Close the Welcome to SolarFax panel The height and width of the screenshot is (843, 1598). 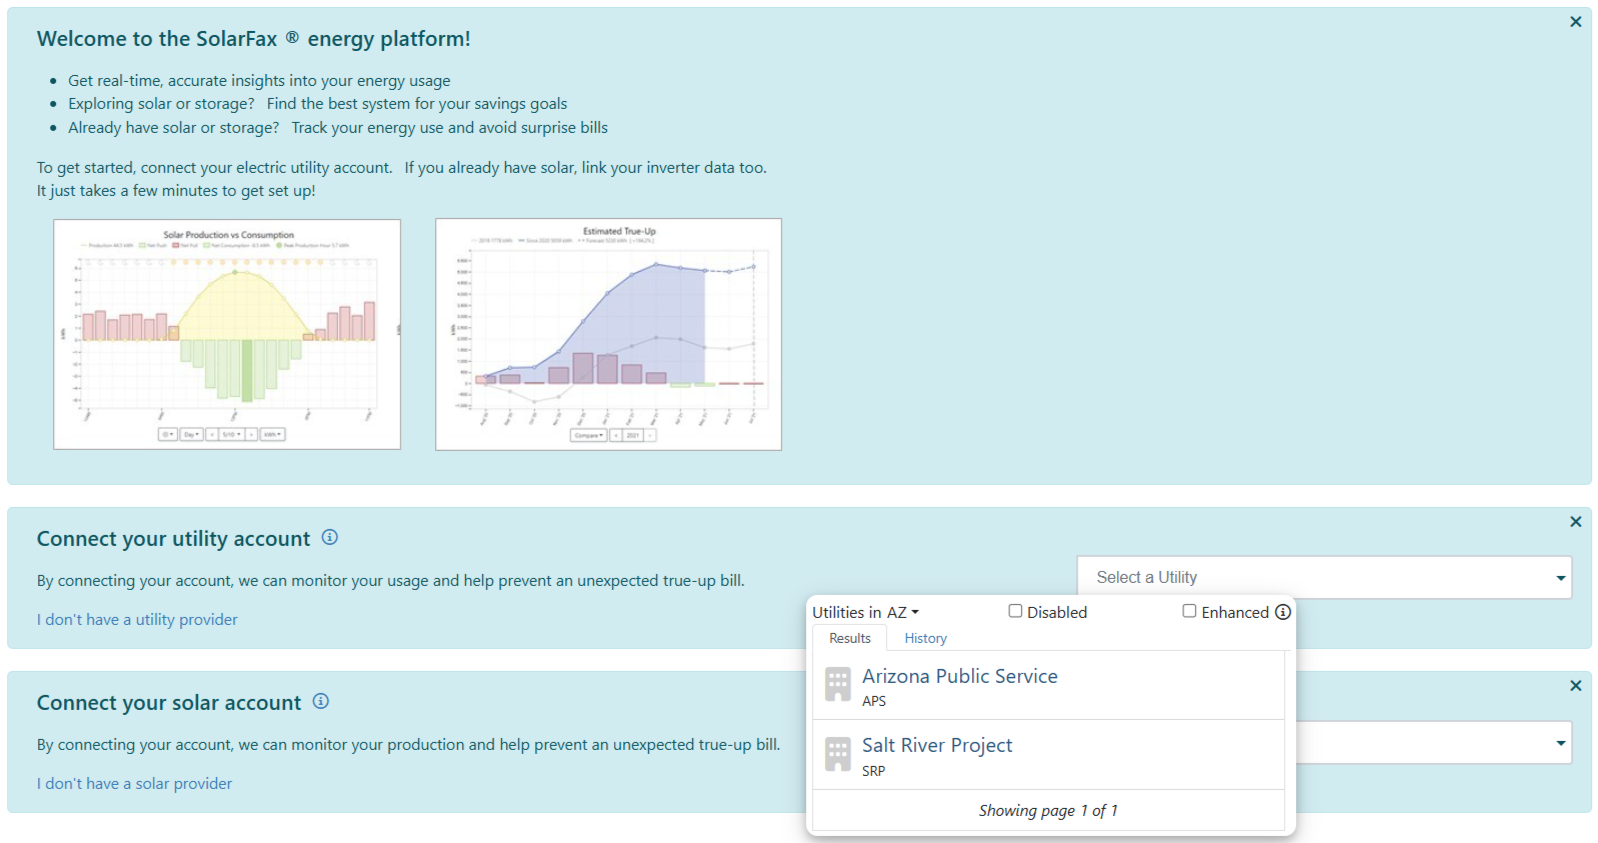(1575, 22)
